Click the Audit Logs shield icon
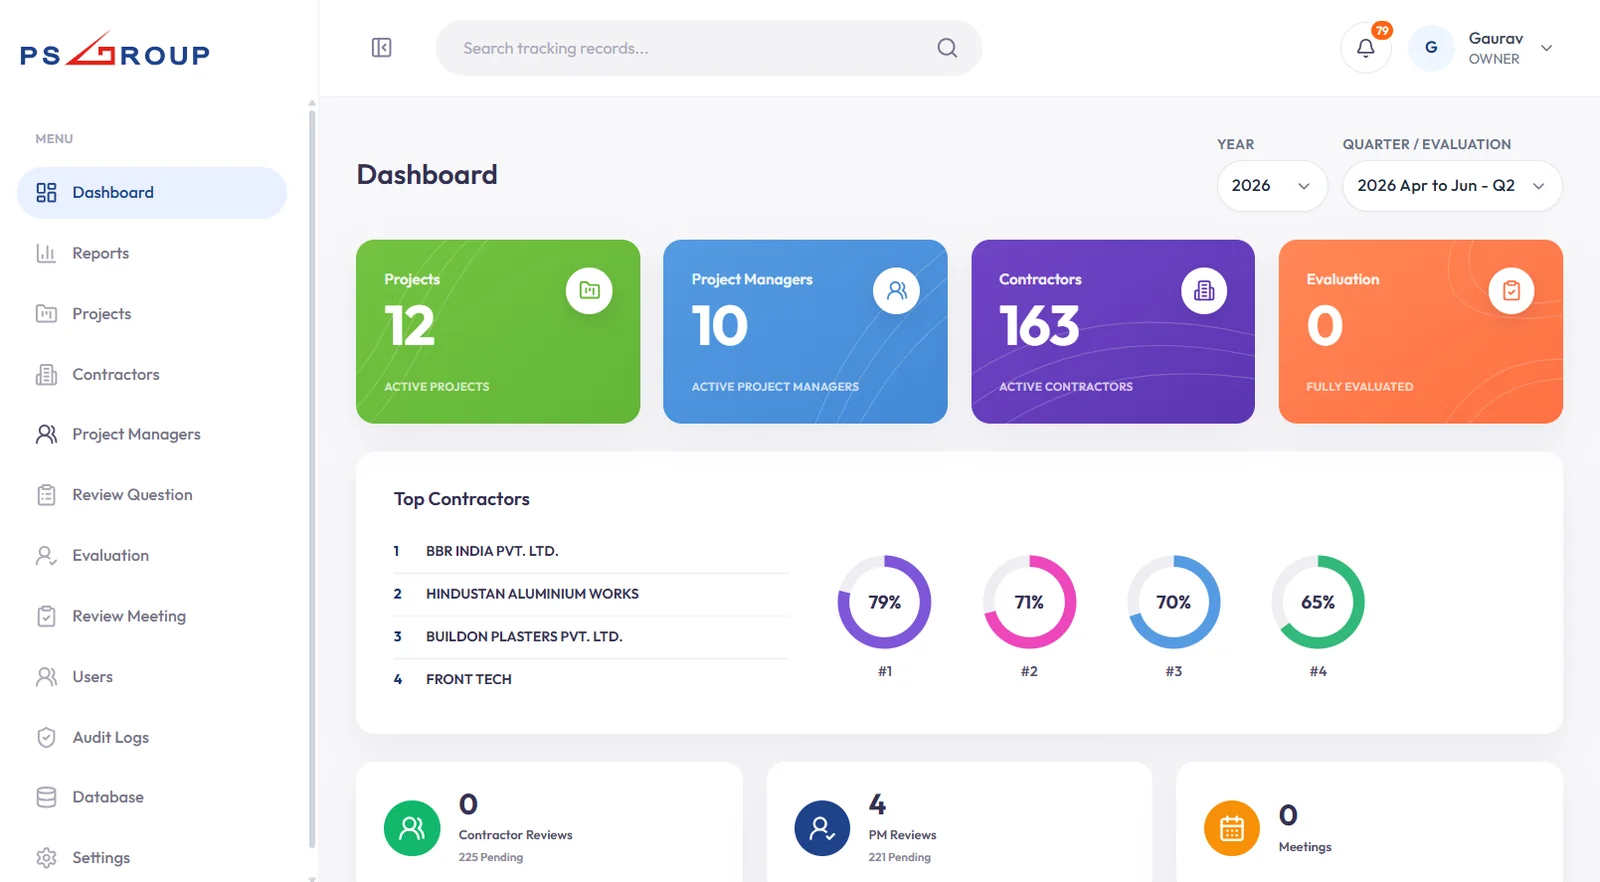 pyautogui.click(x=46, y=738)
